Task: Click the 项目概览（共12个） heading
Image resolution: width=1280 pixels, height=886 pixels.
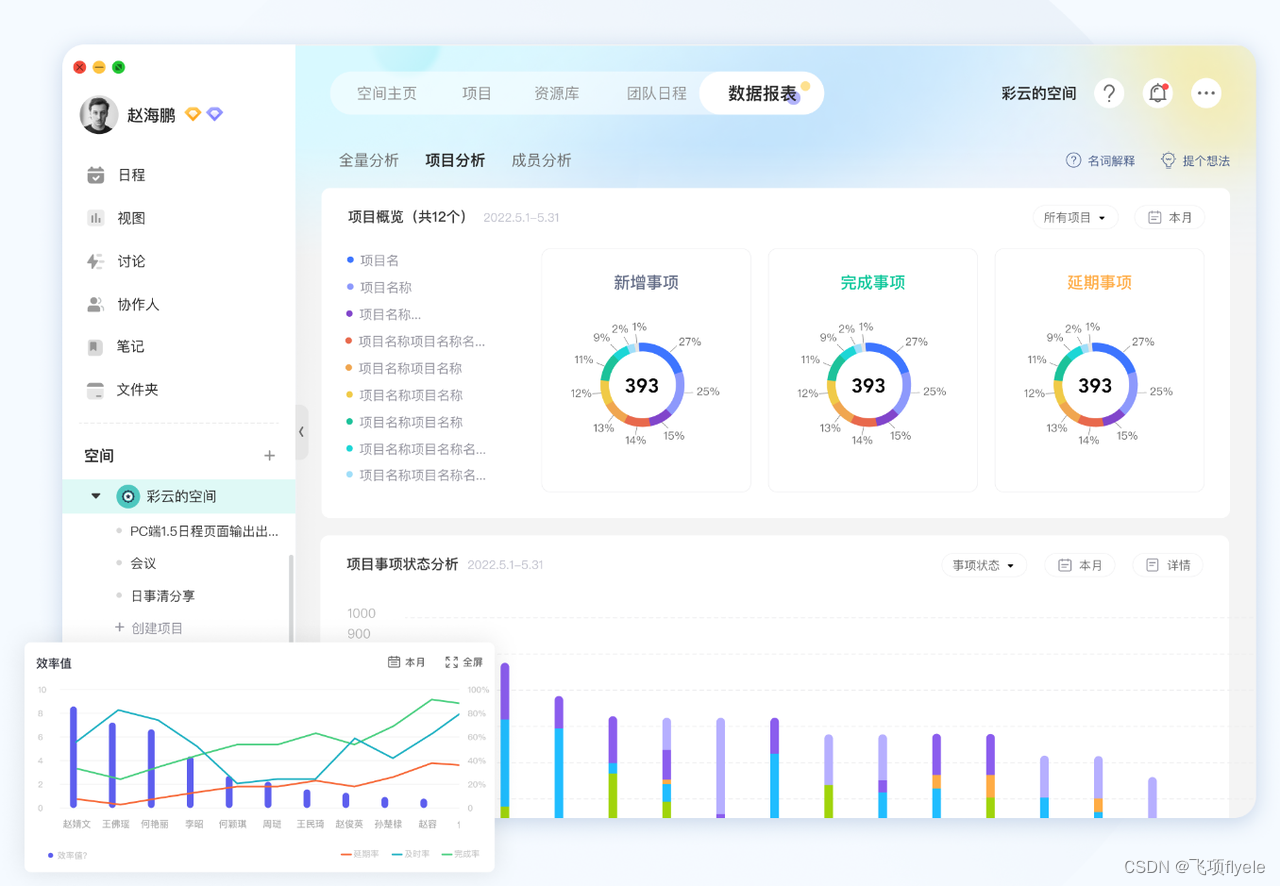Action: click(x=408, y=217)
